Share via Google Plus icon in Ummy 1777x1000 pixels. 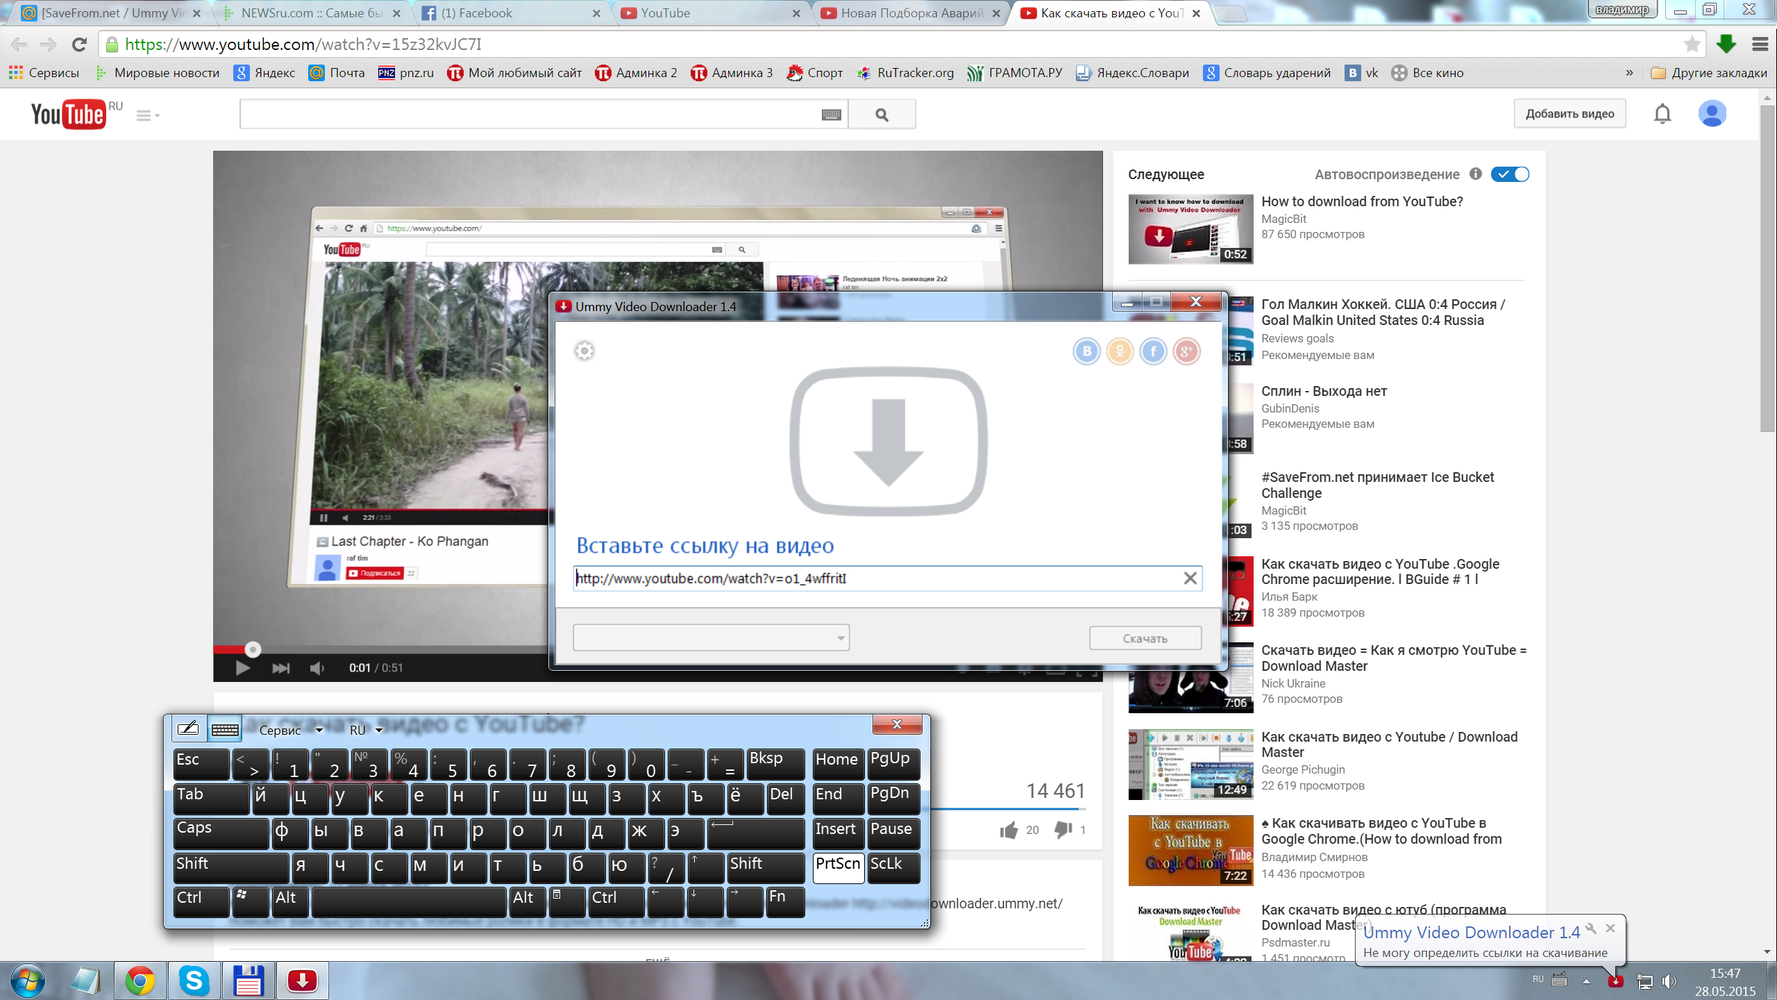pyautogui.click(x=1186, y=351)
